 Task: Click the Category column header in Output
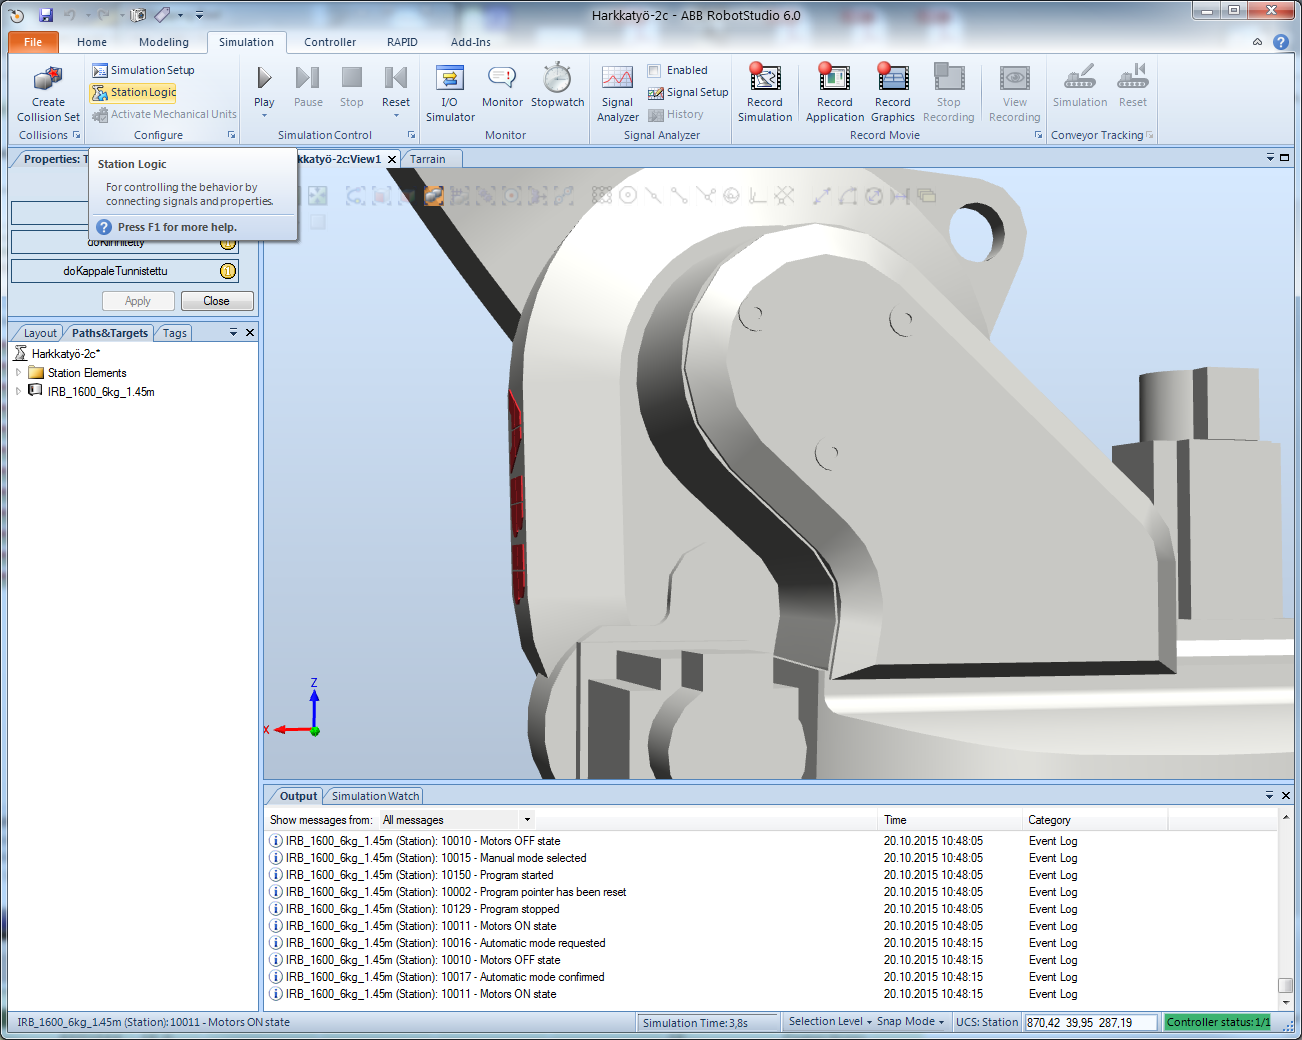click(1095, 820)
